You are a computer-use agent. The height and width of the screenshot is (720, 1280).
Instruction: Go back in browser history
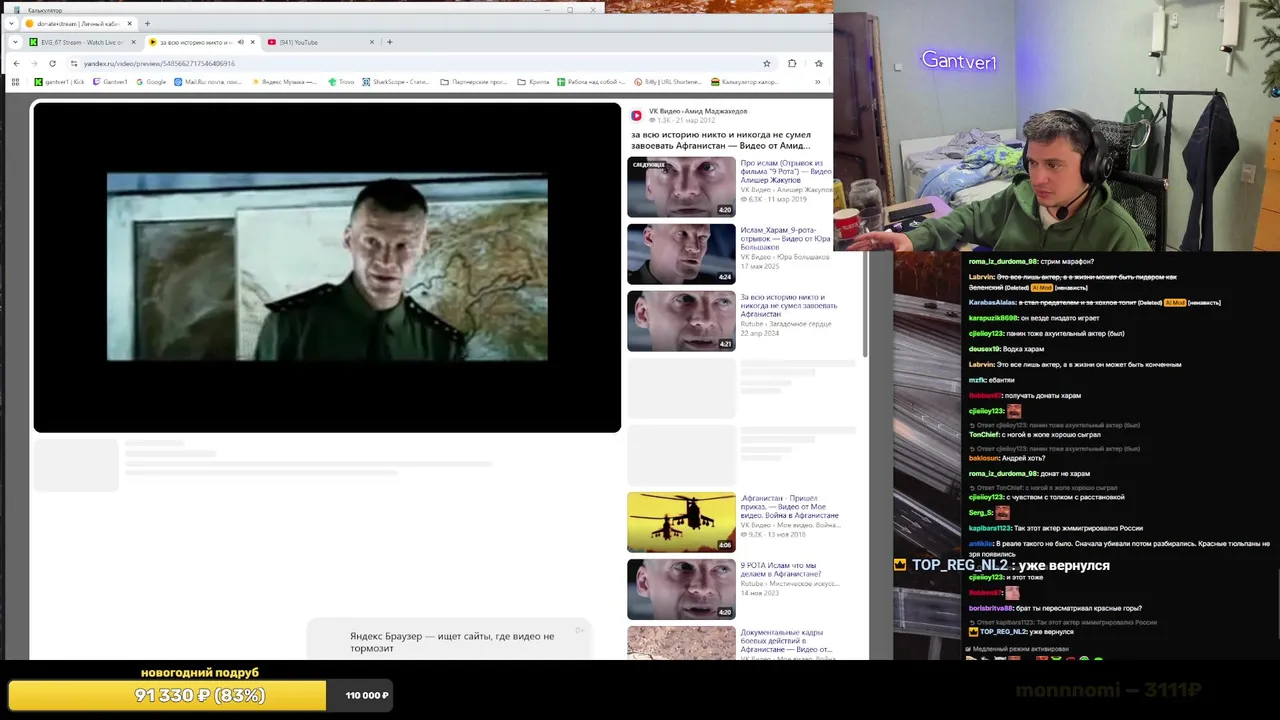[x=16, y=63]
